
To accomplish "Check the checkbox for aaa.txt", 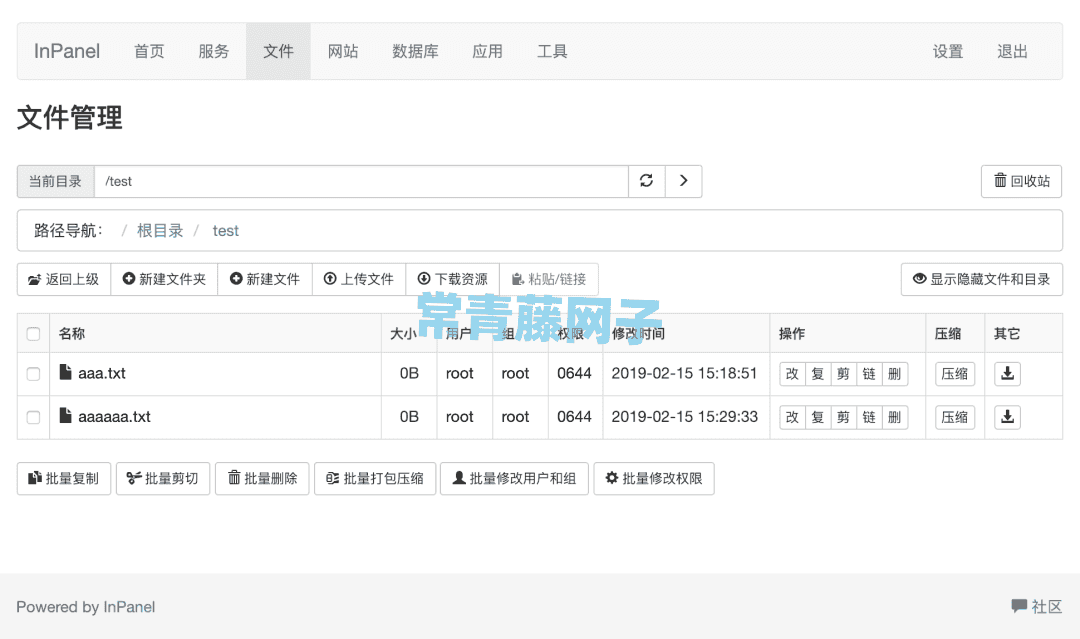I will coord(33,373).
